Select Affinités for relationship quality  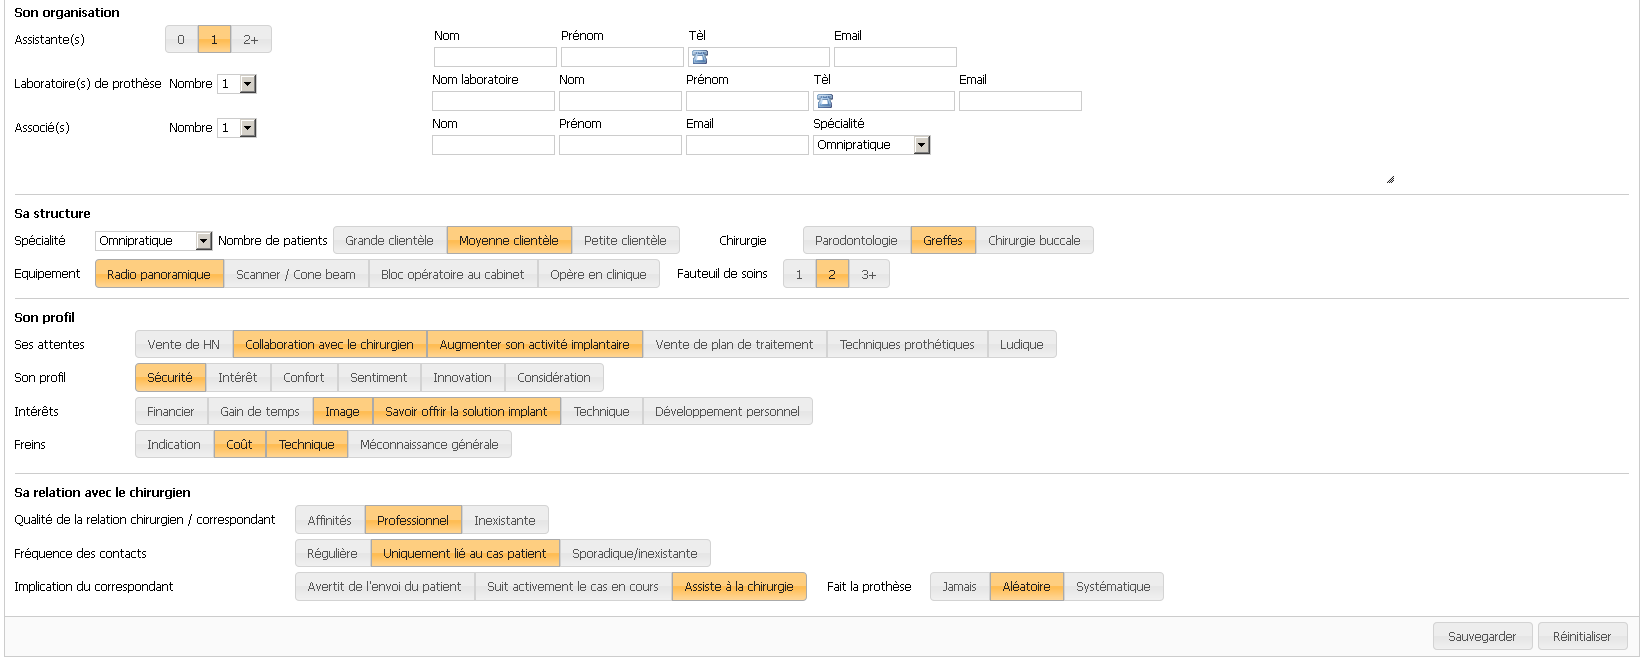coord(329,521)
